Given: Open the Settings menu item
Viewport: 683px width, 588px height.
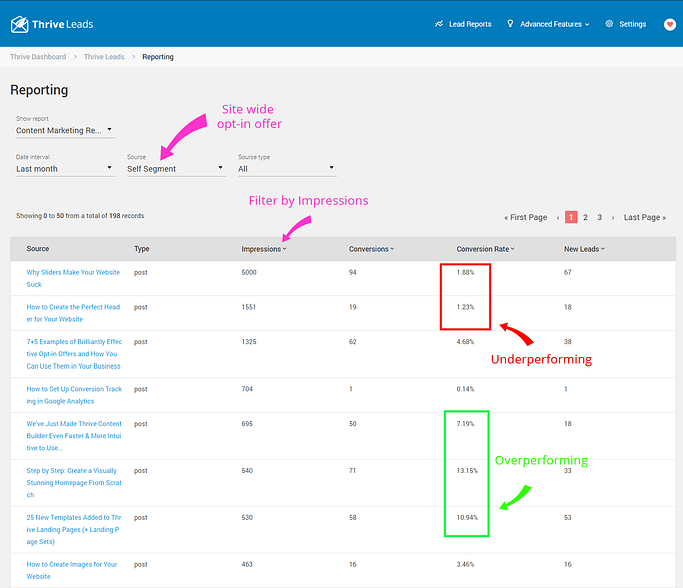Looking at the screenshot, I should [x=632, y=24].
